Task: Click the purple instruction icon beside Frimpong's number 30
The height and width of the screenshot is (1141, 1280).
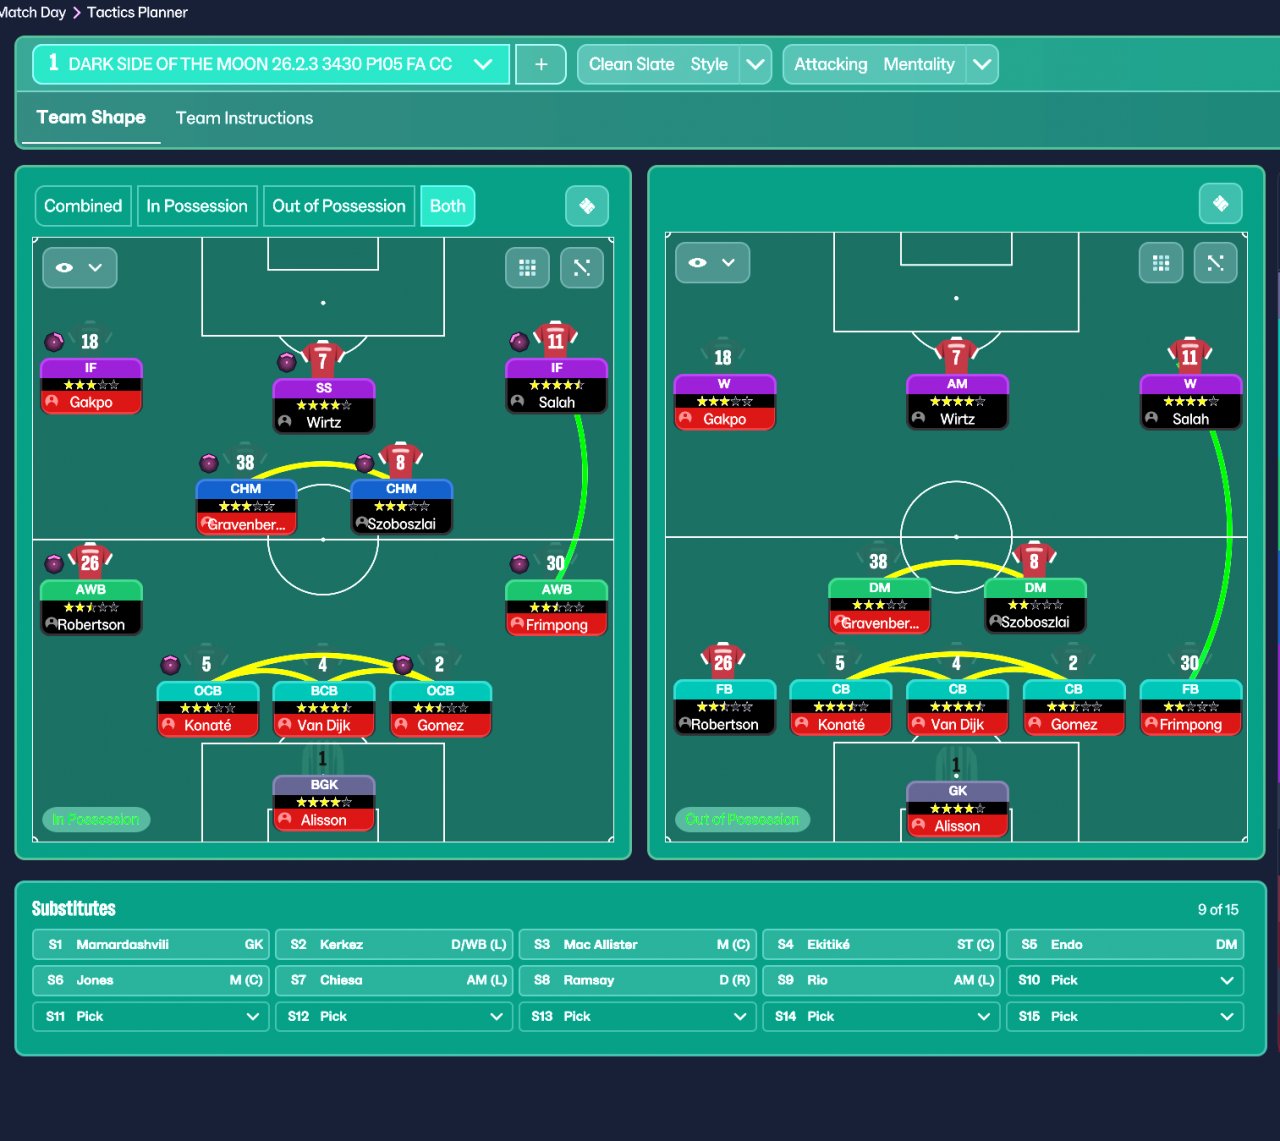Action: (x=519, y=564)
